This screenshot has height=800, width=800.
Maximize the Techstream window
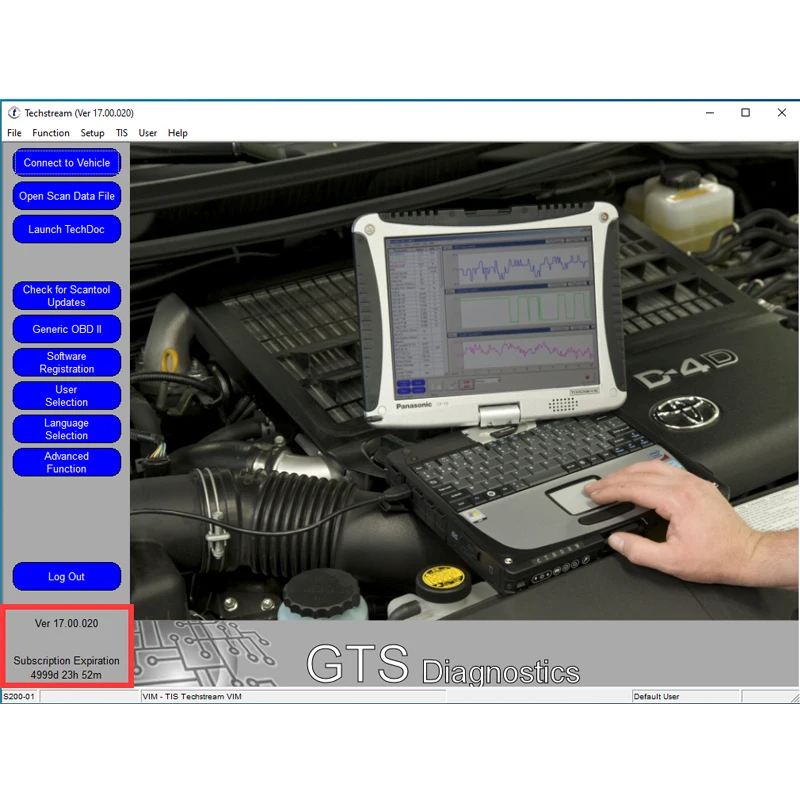(745, 112)
